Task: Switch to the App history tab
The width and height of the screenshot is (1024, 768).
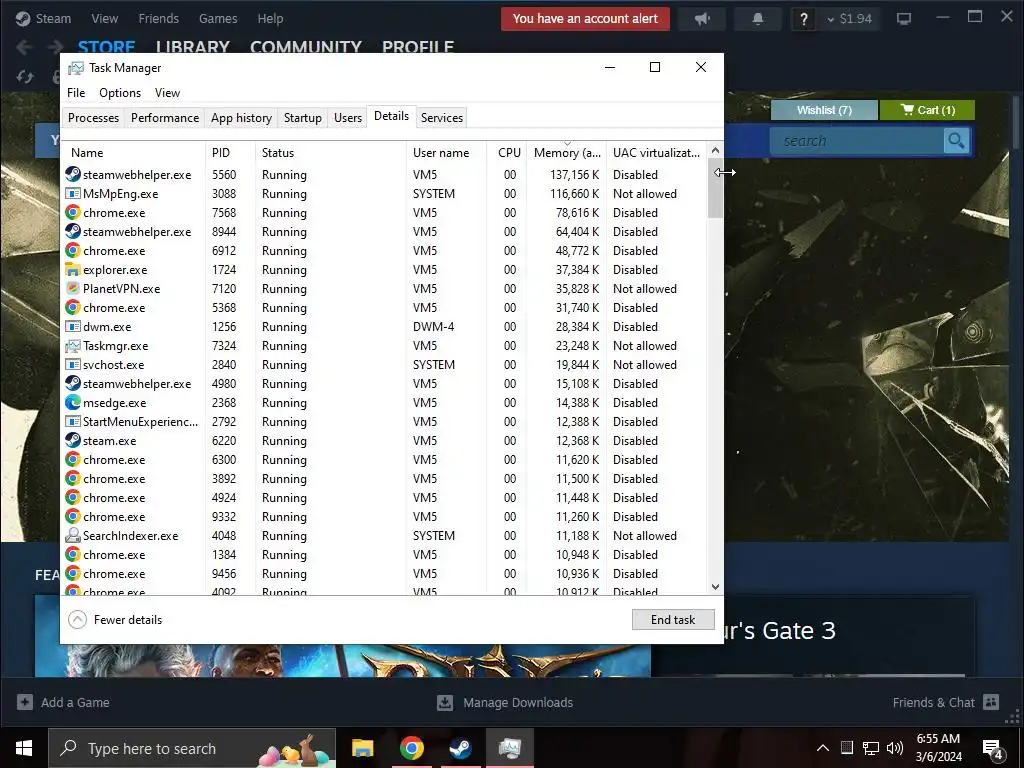Action: pyautogui.click(x=241, y=118)
